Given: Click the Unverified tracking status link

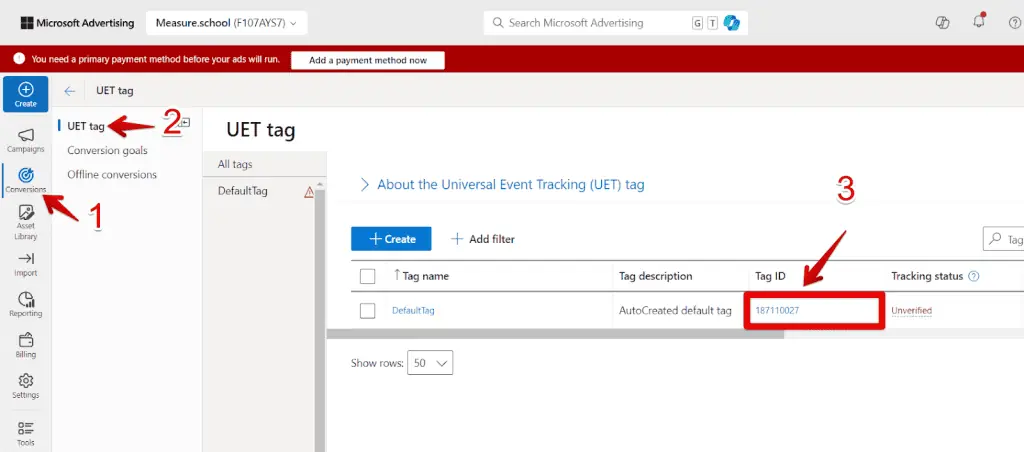Looking at the screenshot, I should tap(912, 311).
